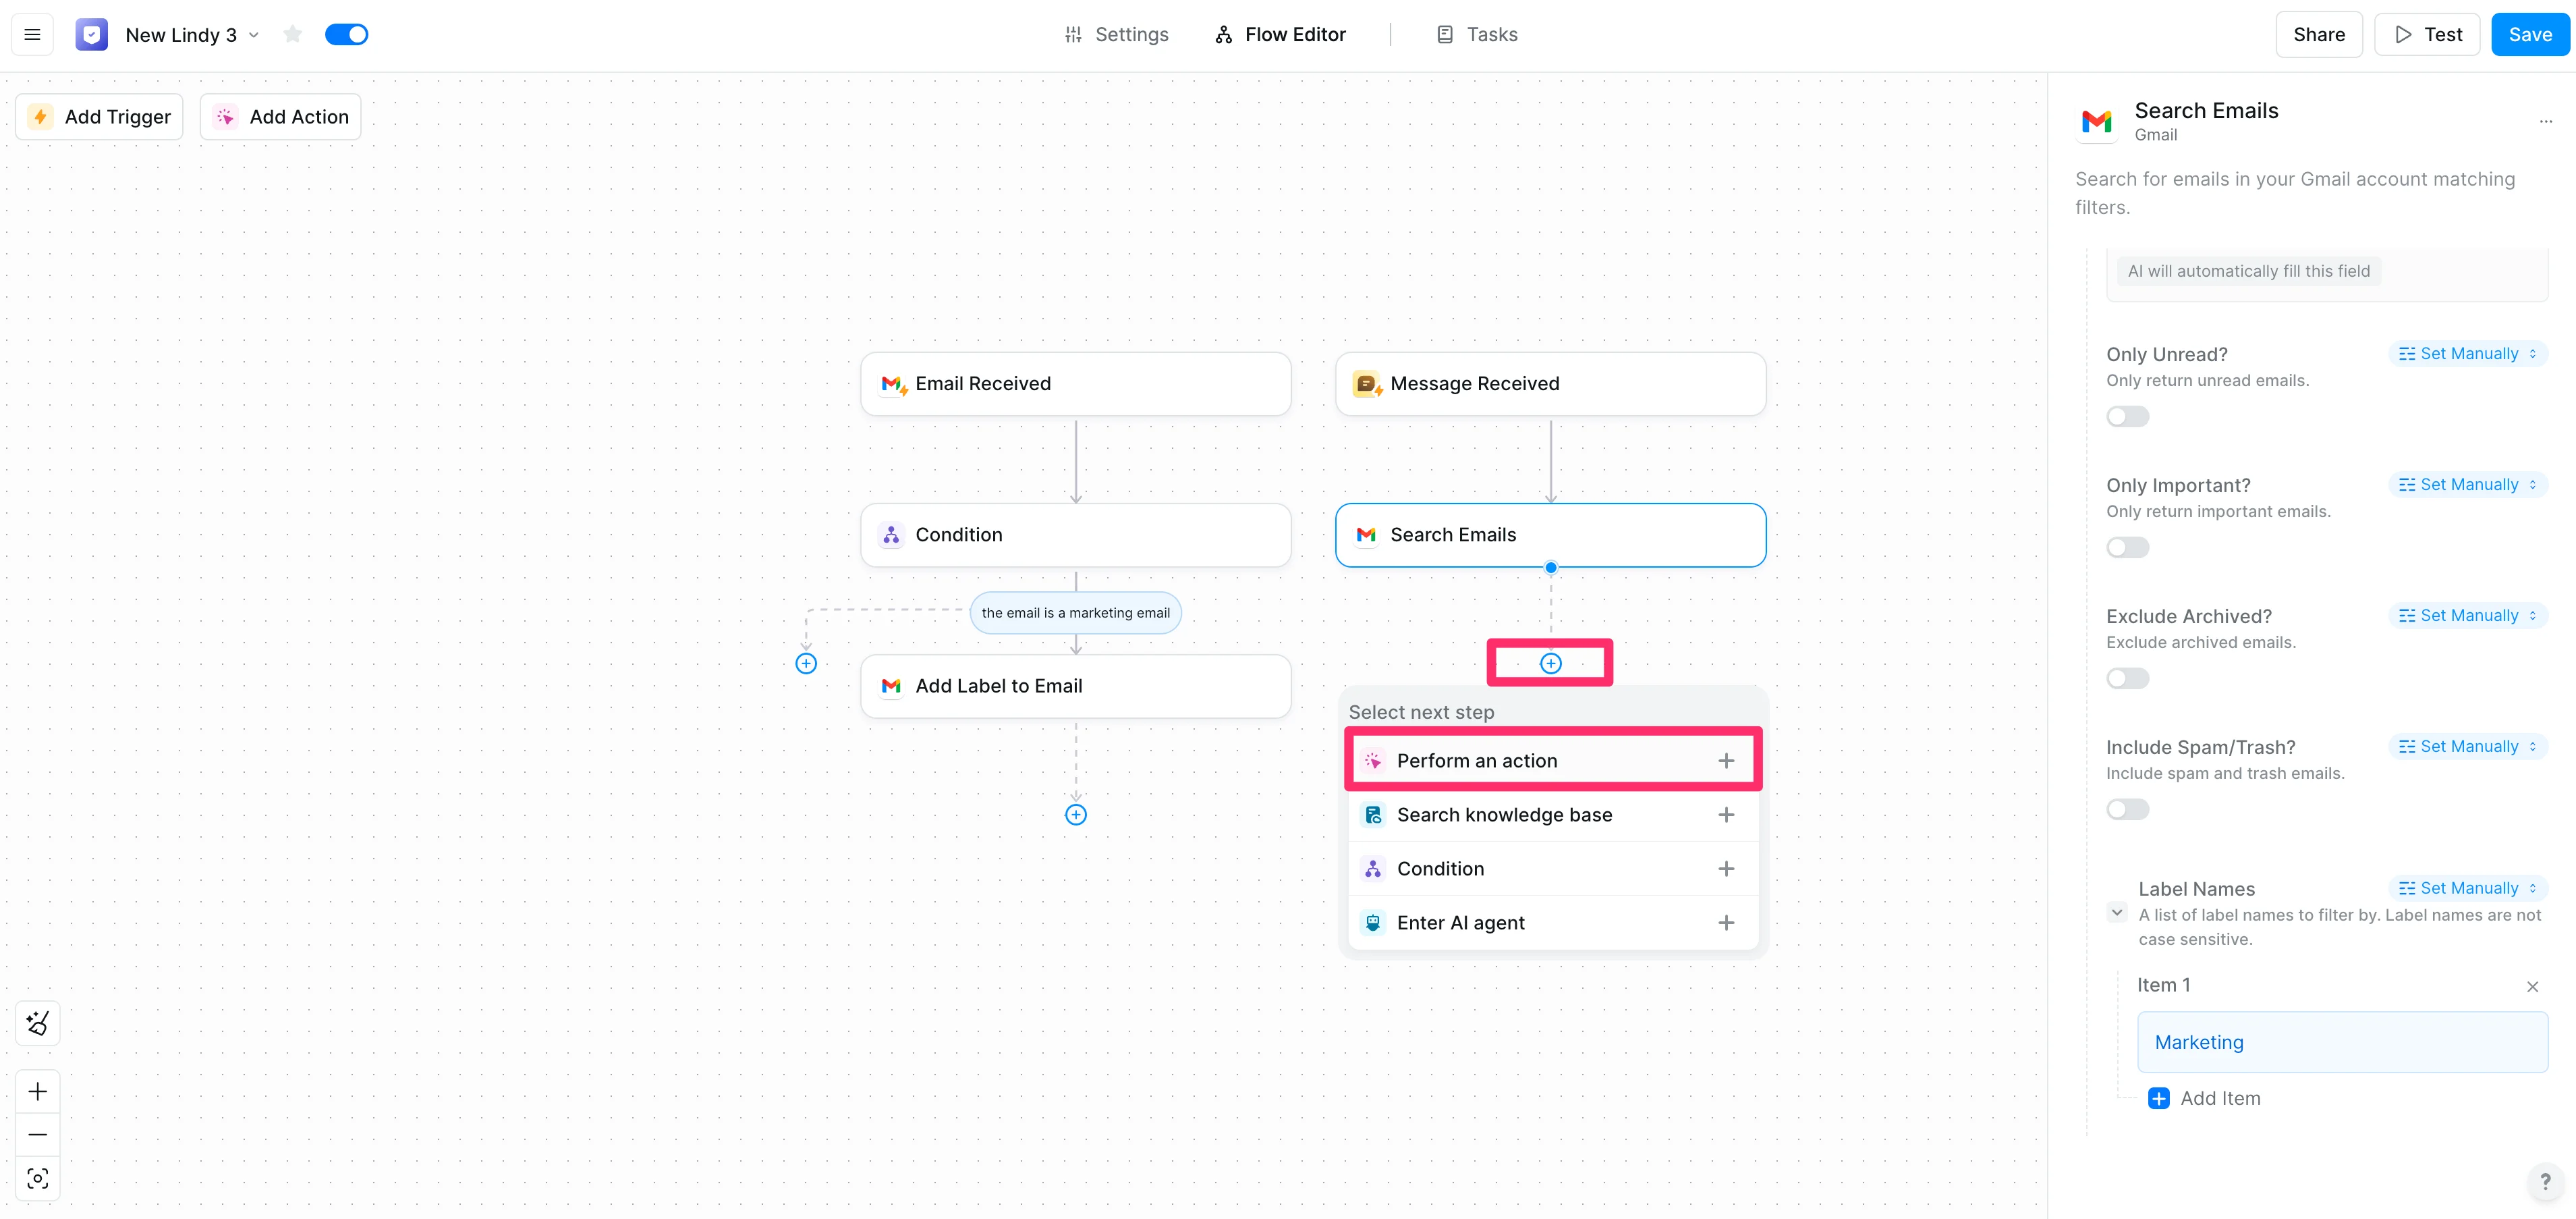Turn on Exclude Archived toggle
Image resolution: width=2576 pixels, height=1219 pixels.
2127,678
